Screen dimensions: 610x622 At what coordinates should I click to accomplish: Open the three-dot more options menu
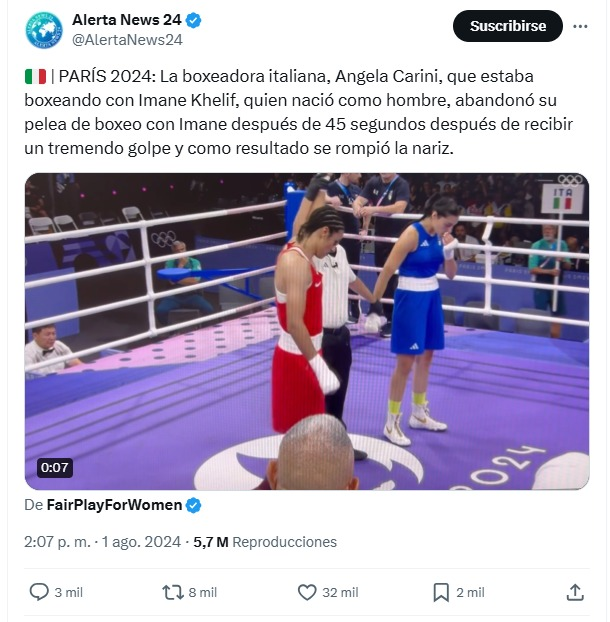pos(580,26)
